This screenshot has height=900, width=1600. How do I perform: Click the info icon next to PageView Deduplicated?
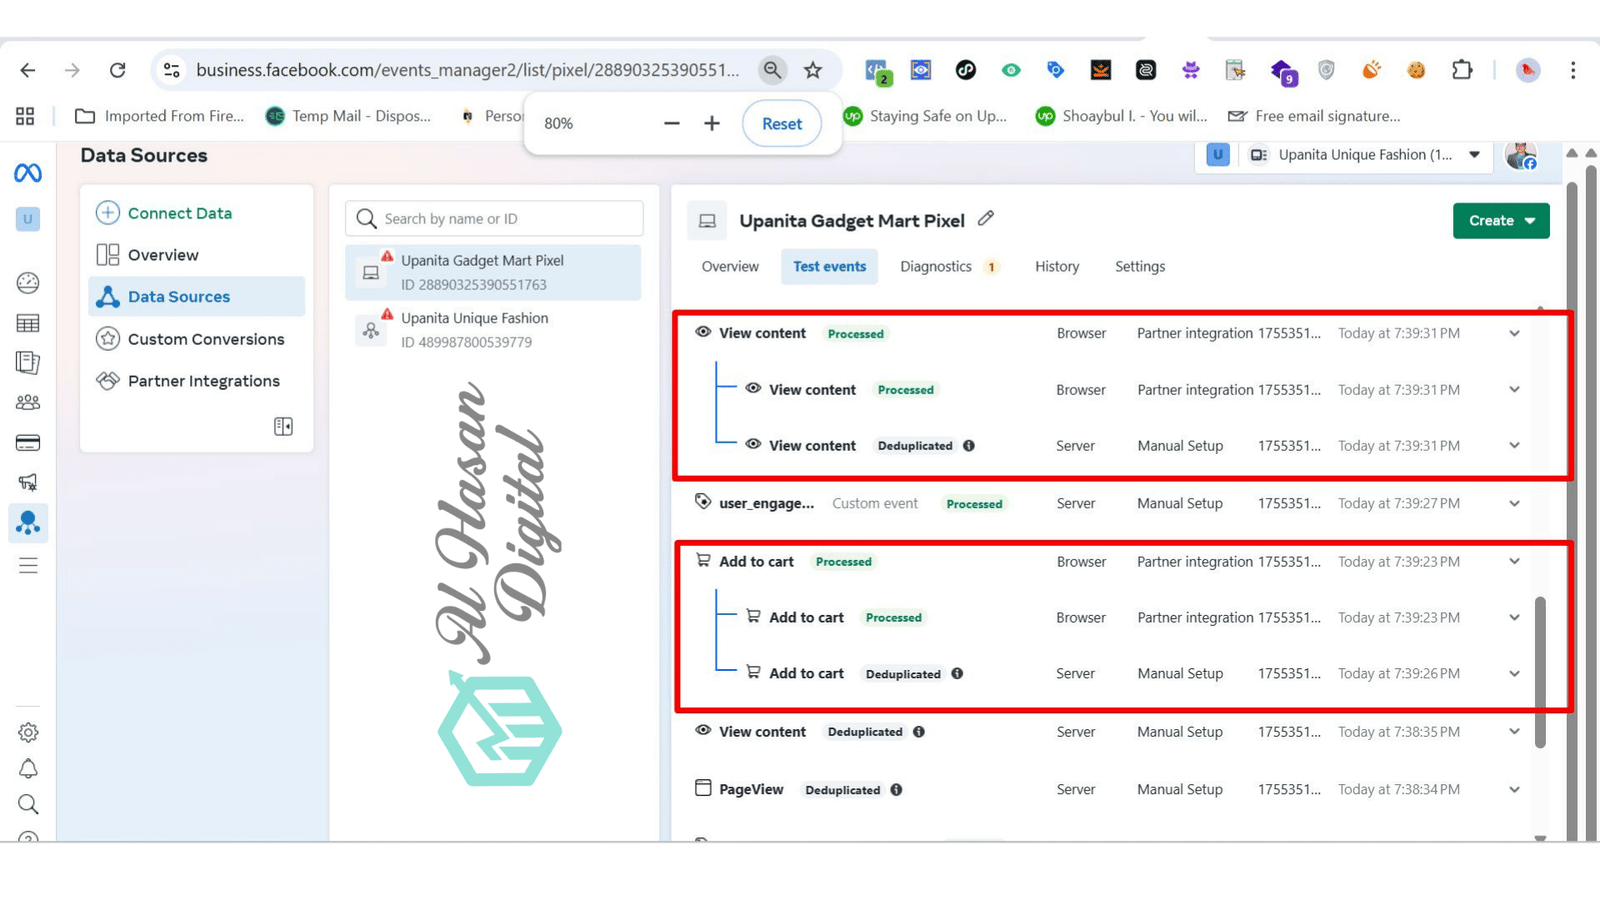pos(896,790)
